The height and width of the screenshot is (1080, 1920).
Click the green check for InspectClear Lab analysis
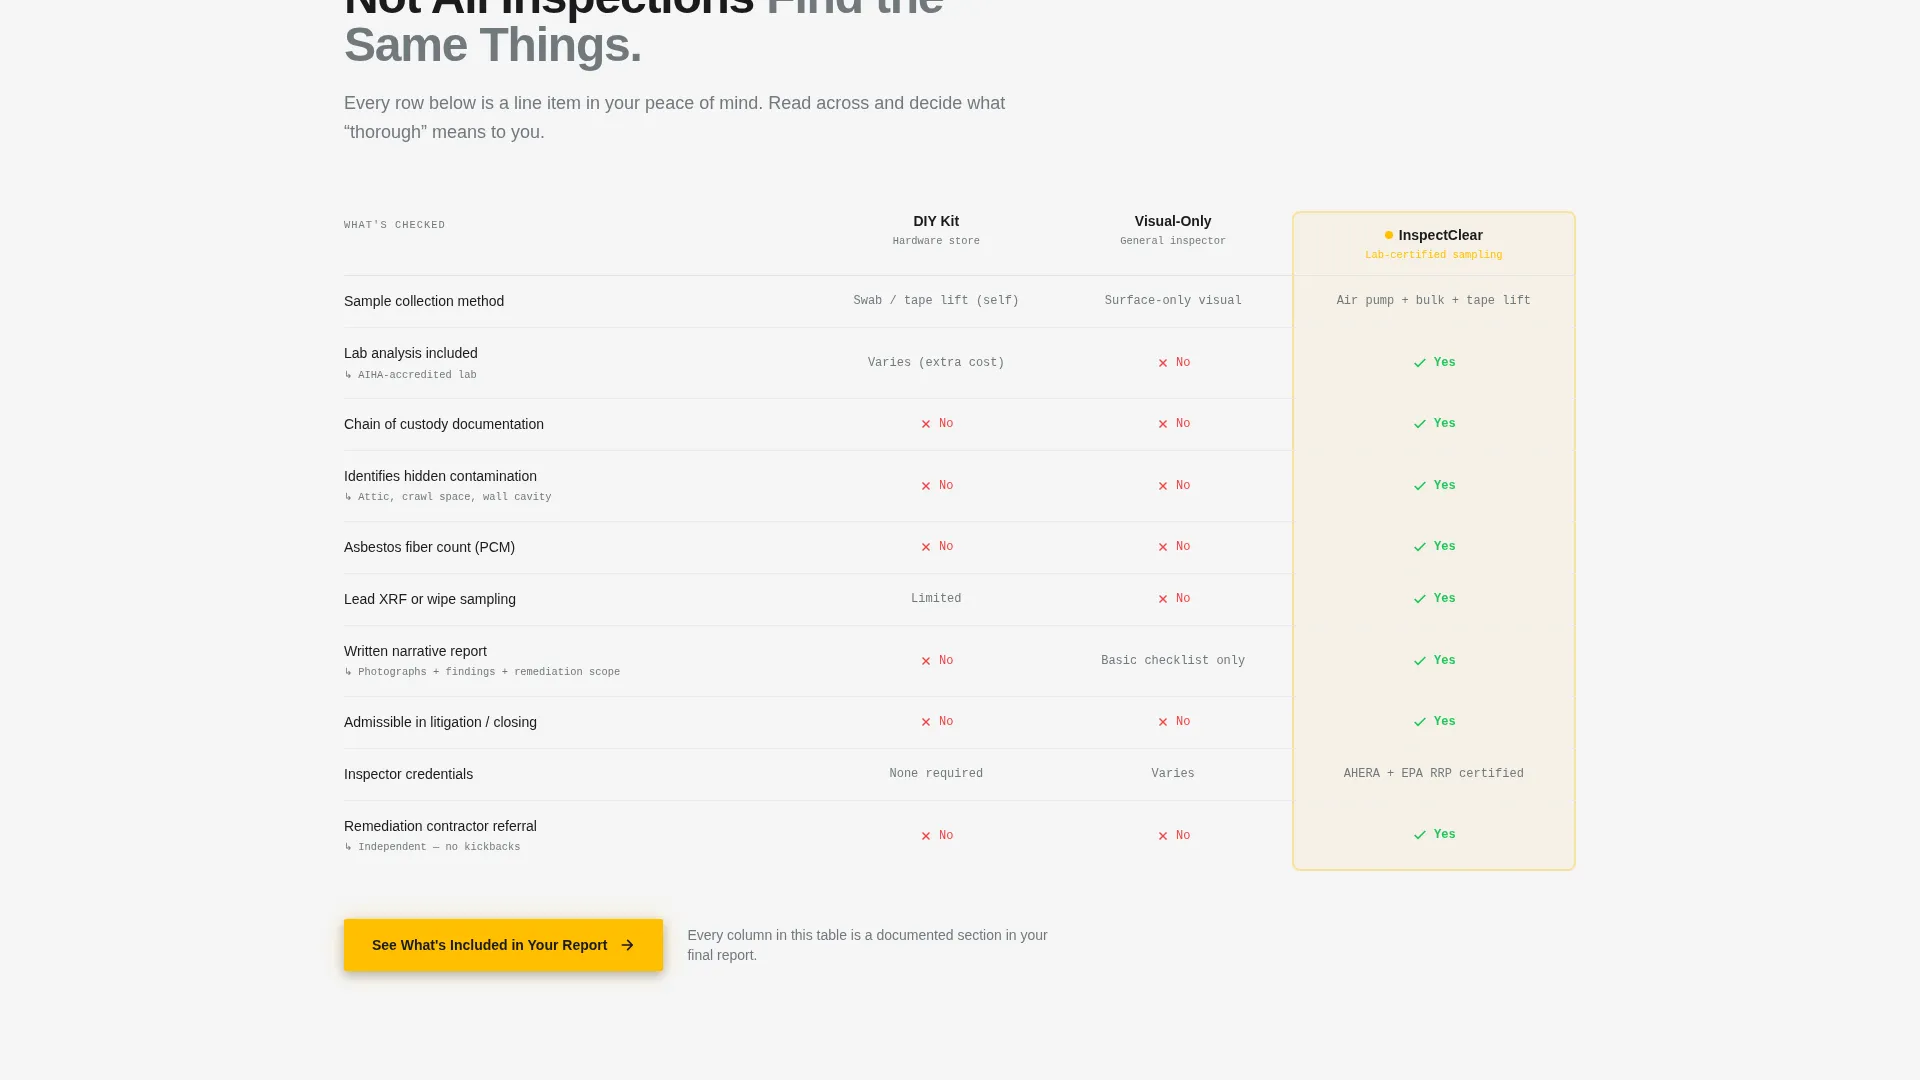click(x=1420, y=363)
